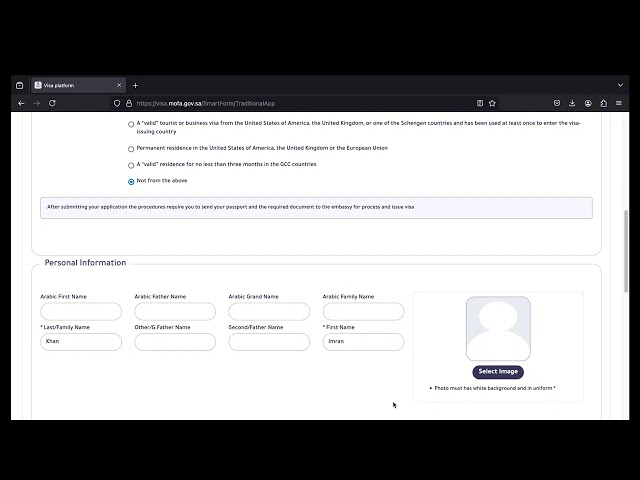Expand the list all tabs chevron
Image resolution: width=640 pixels, height=480 pixels.
tap(620, 85)
